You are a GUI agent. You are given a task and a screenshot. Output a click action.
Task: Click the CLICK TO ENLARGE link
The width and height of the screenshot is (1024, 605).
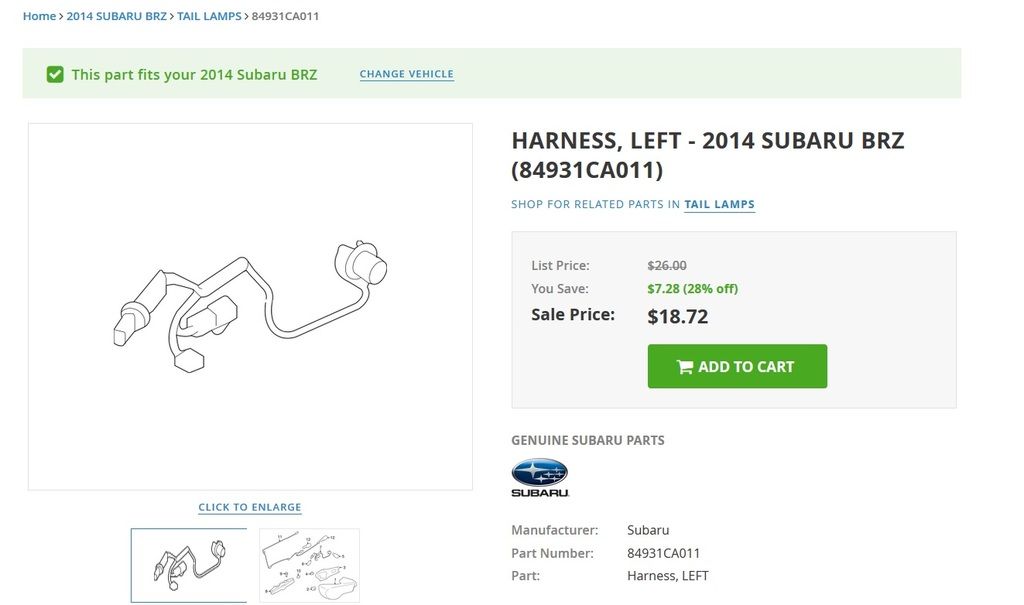(250, 507)
